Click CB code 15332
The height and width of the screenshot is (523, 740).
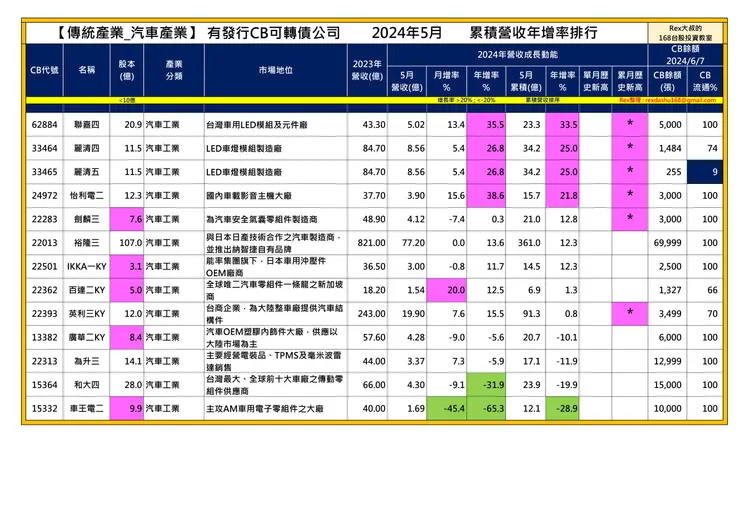44,408
